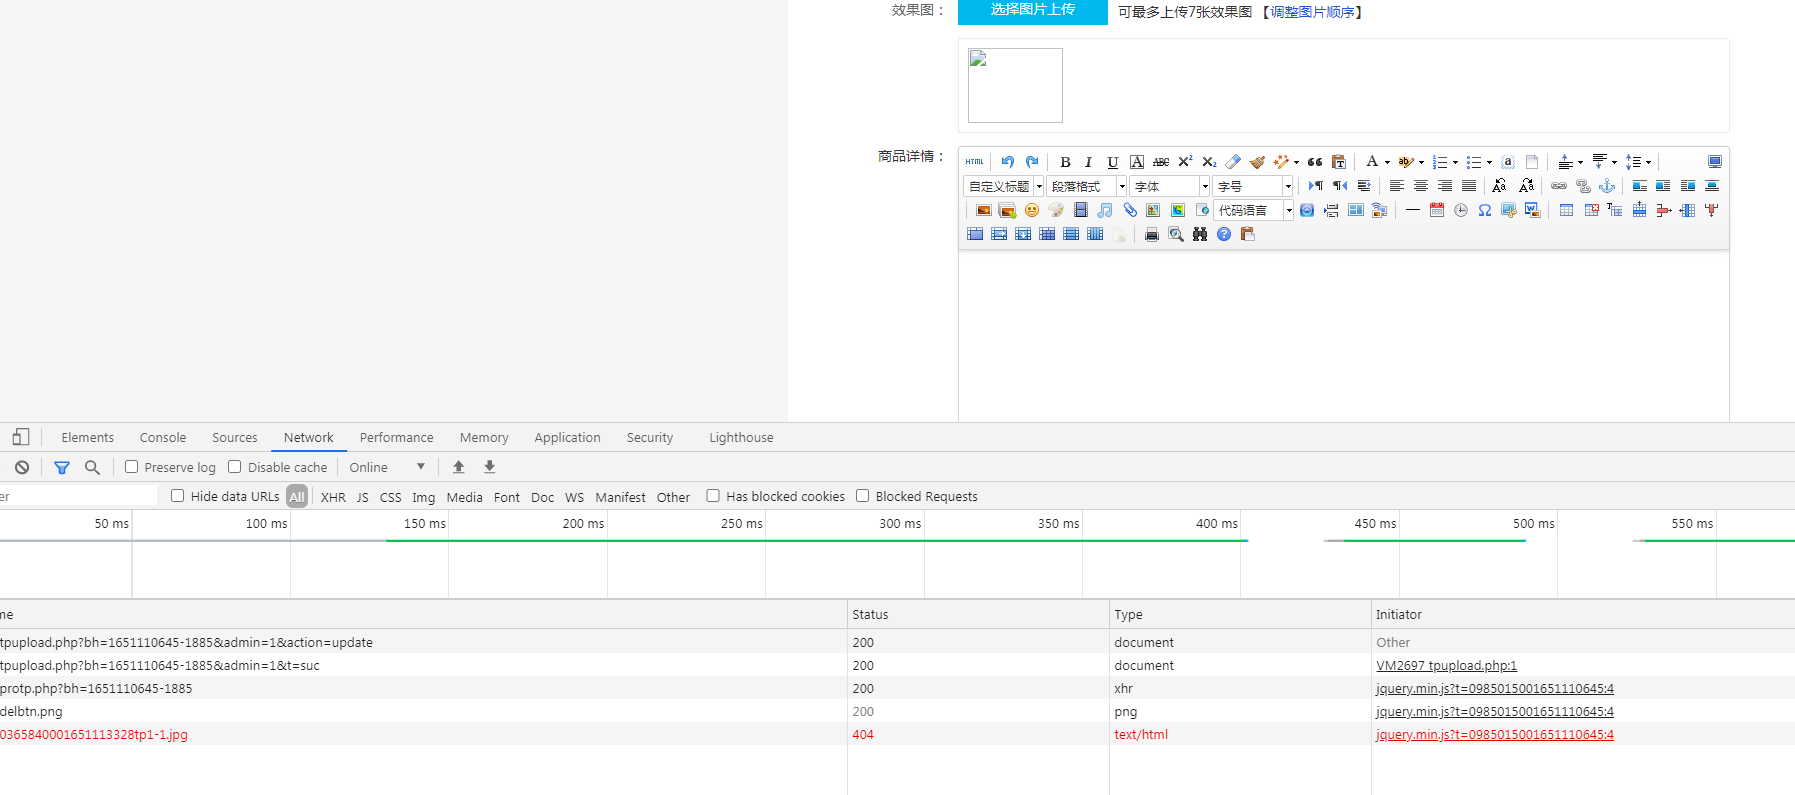Switch to the Console tab
Image resolution: width=1795 pixels, height=795 pixels.
[x=163, y=437]
